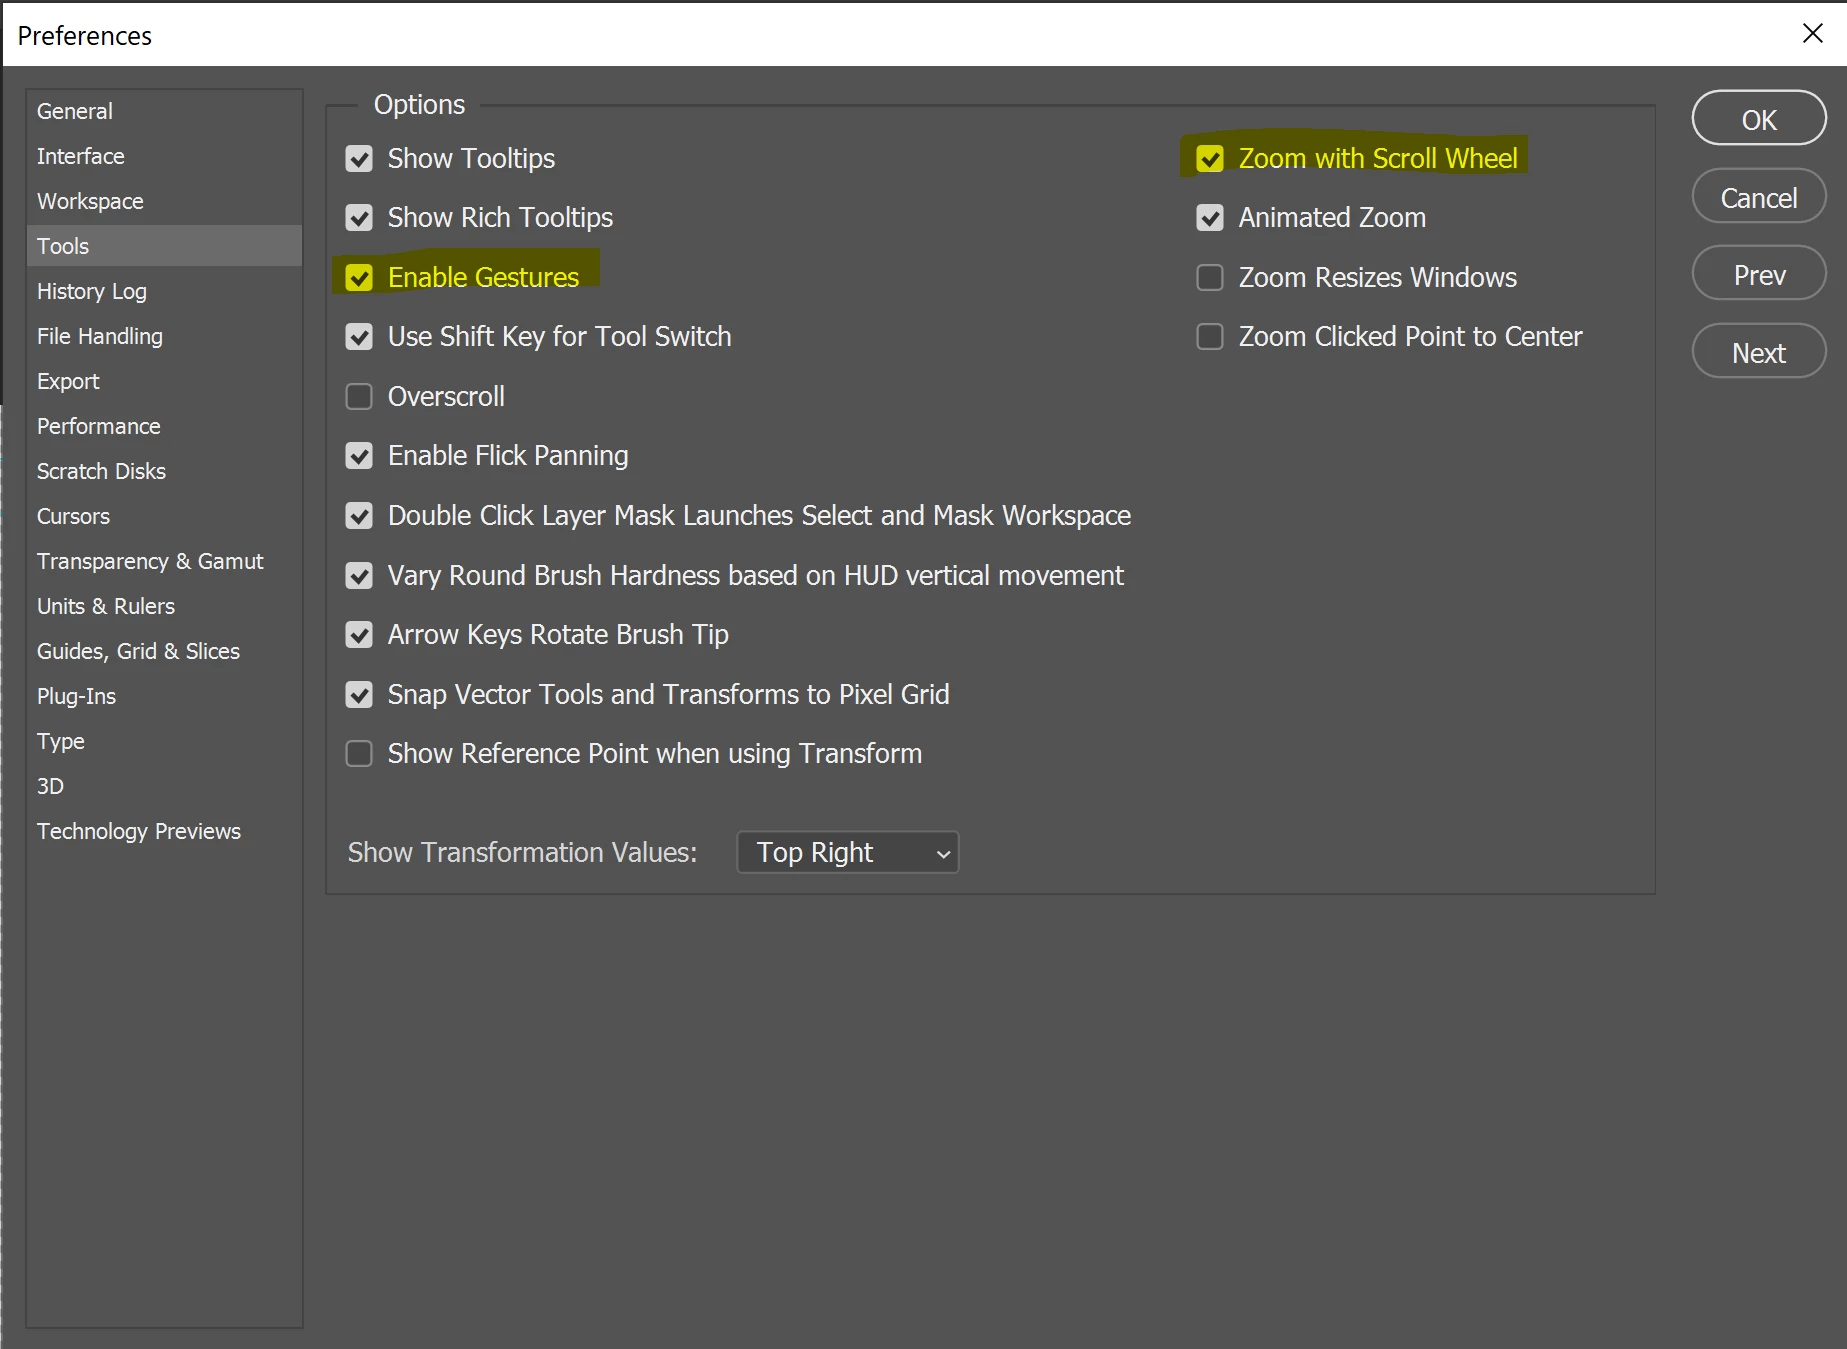Uncheck Show Rich Tooltips

click(359, 218)
